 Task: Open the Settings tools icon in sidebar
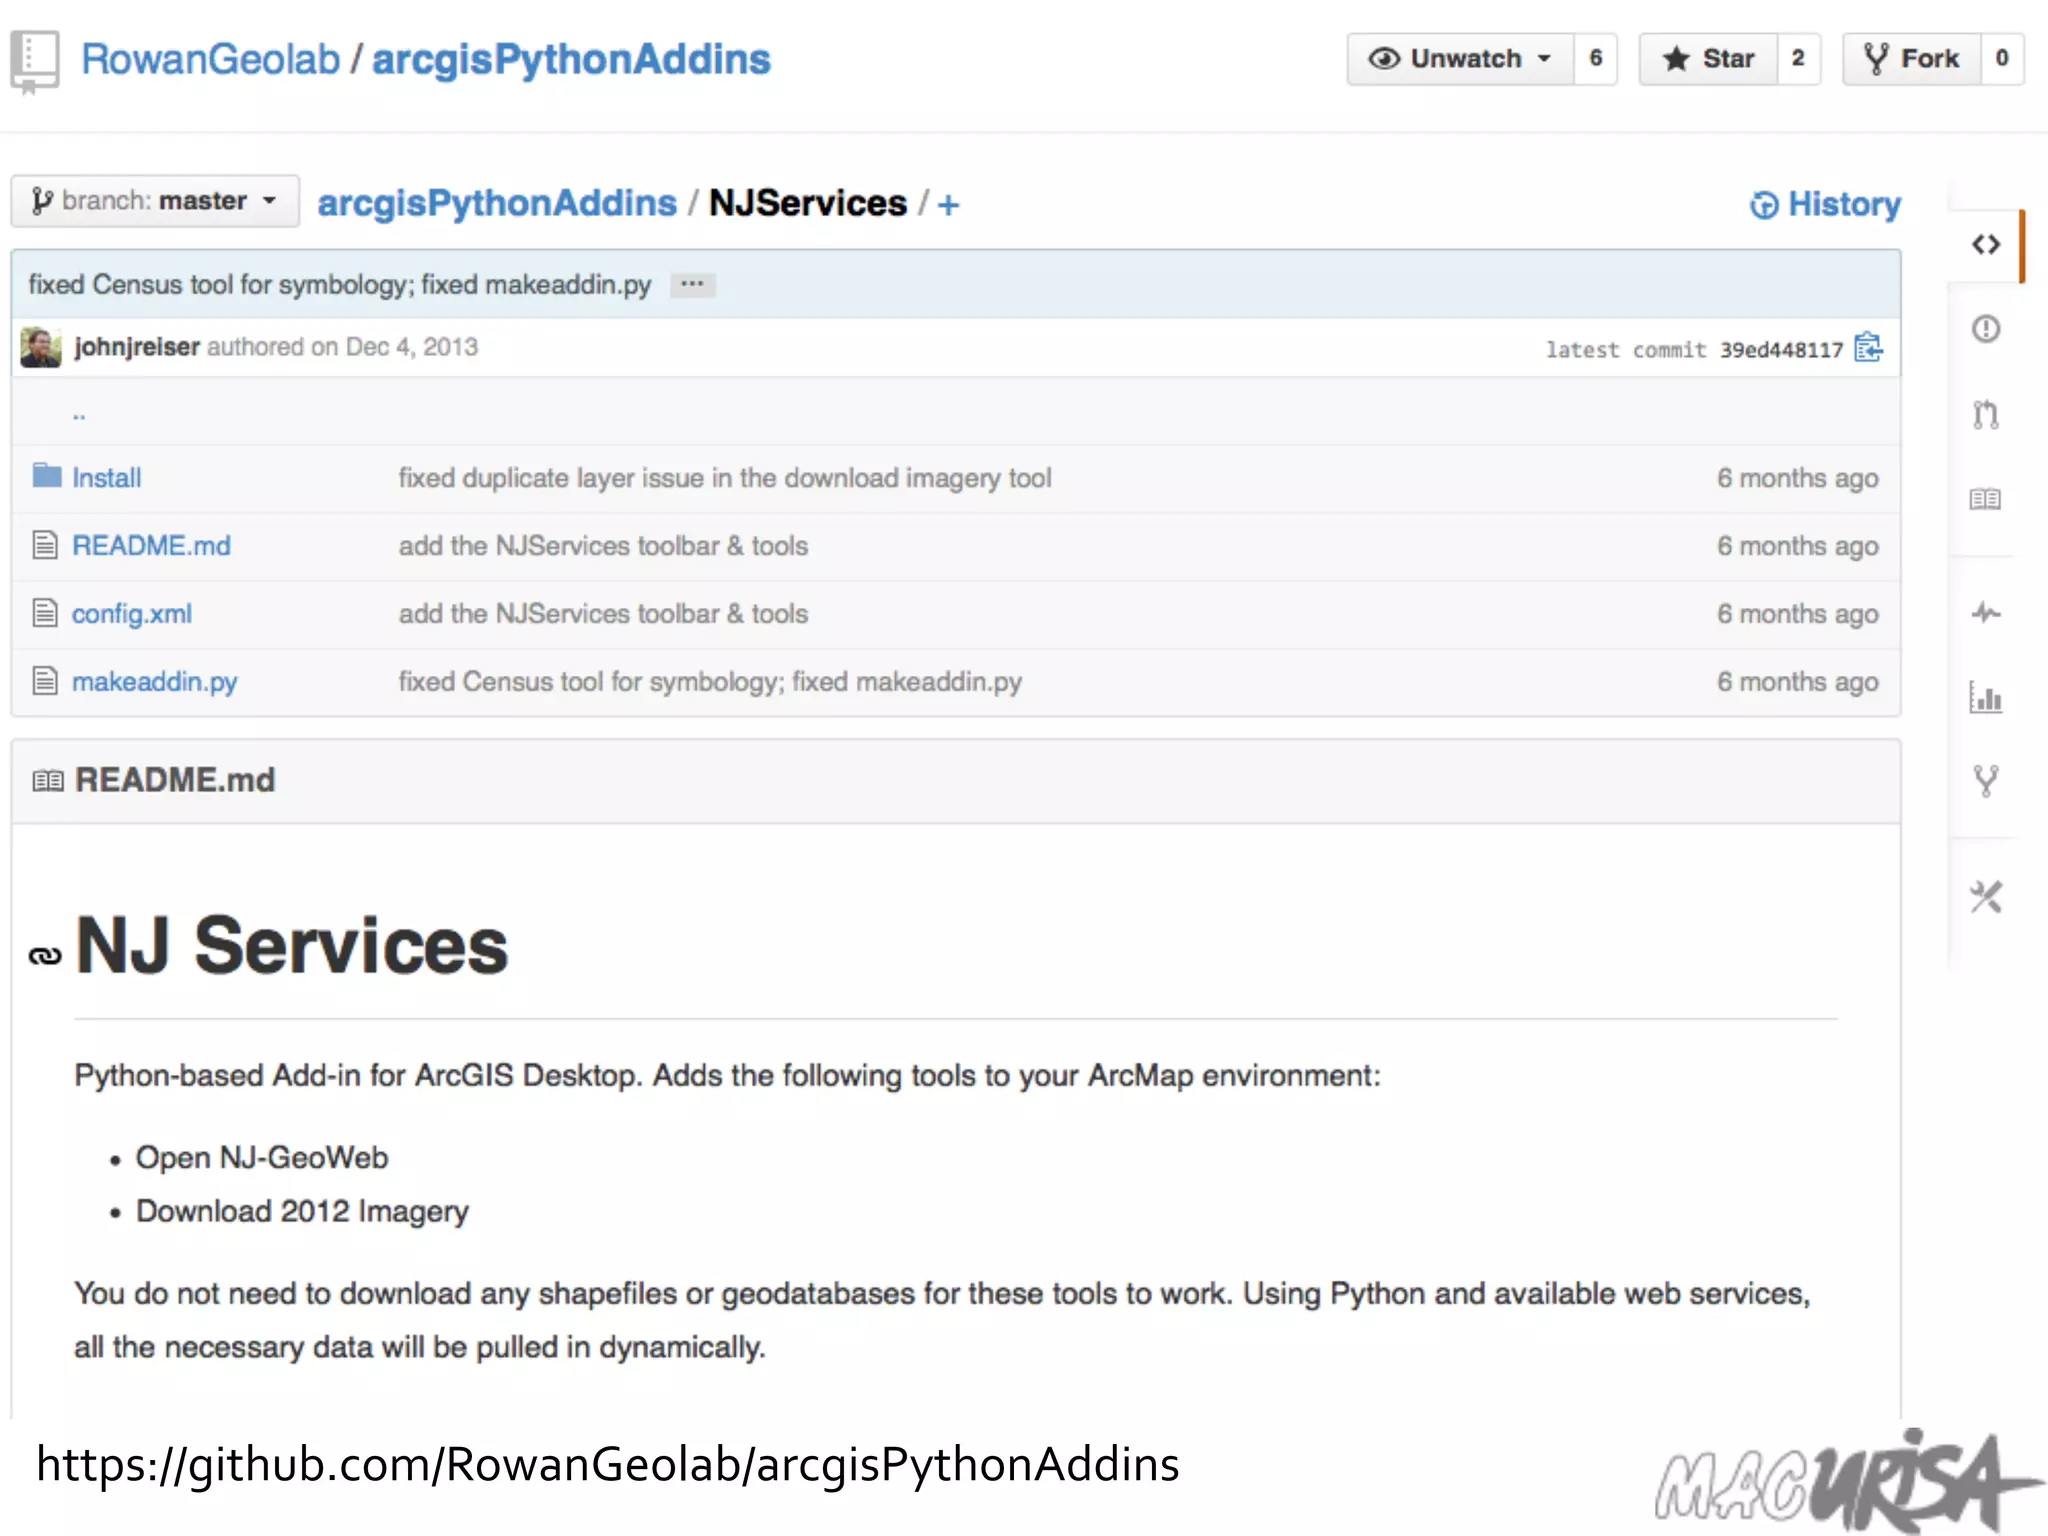1985,896
